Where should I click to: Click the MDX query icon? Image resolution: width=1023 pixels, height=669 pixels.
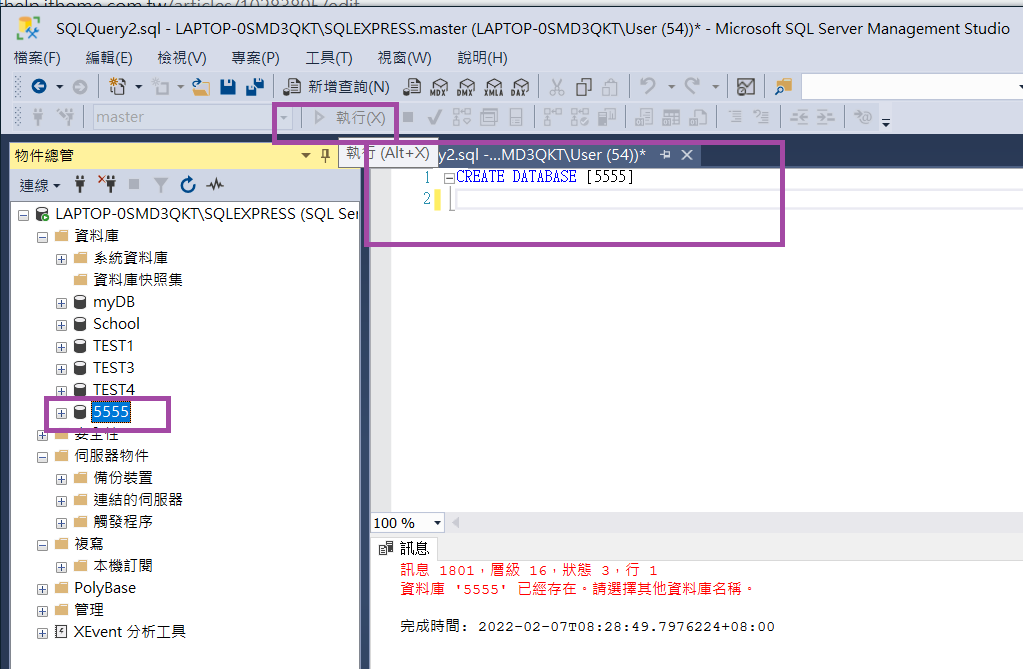point(440,87)
